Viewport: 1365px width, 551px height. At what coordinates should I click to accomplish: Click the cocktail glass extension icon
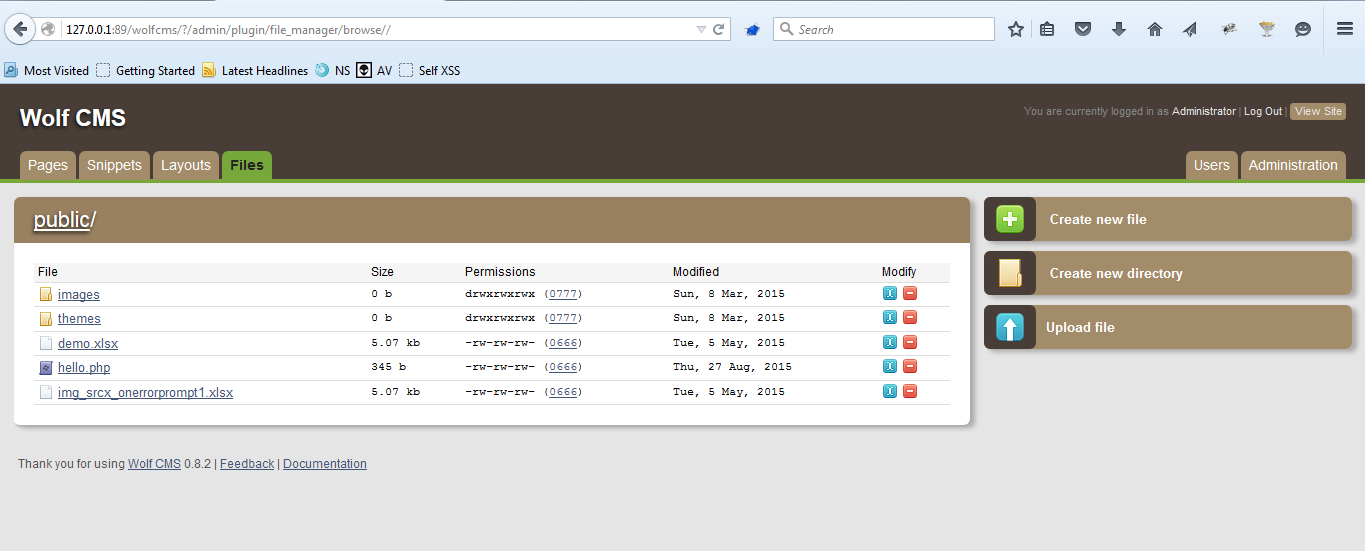pyautogui.click(x=1267, y=29)
